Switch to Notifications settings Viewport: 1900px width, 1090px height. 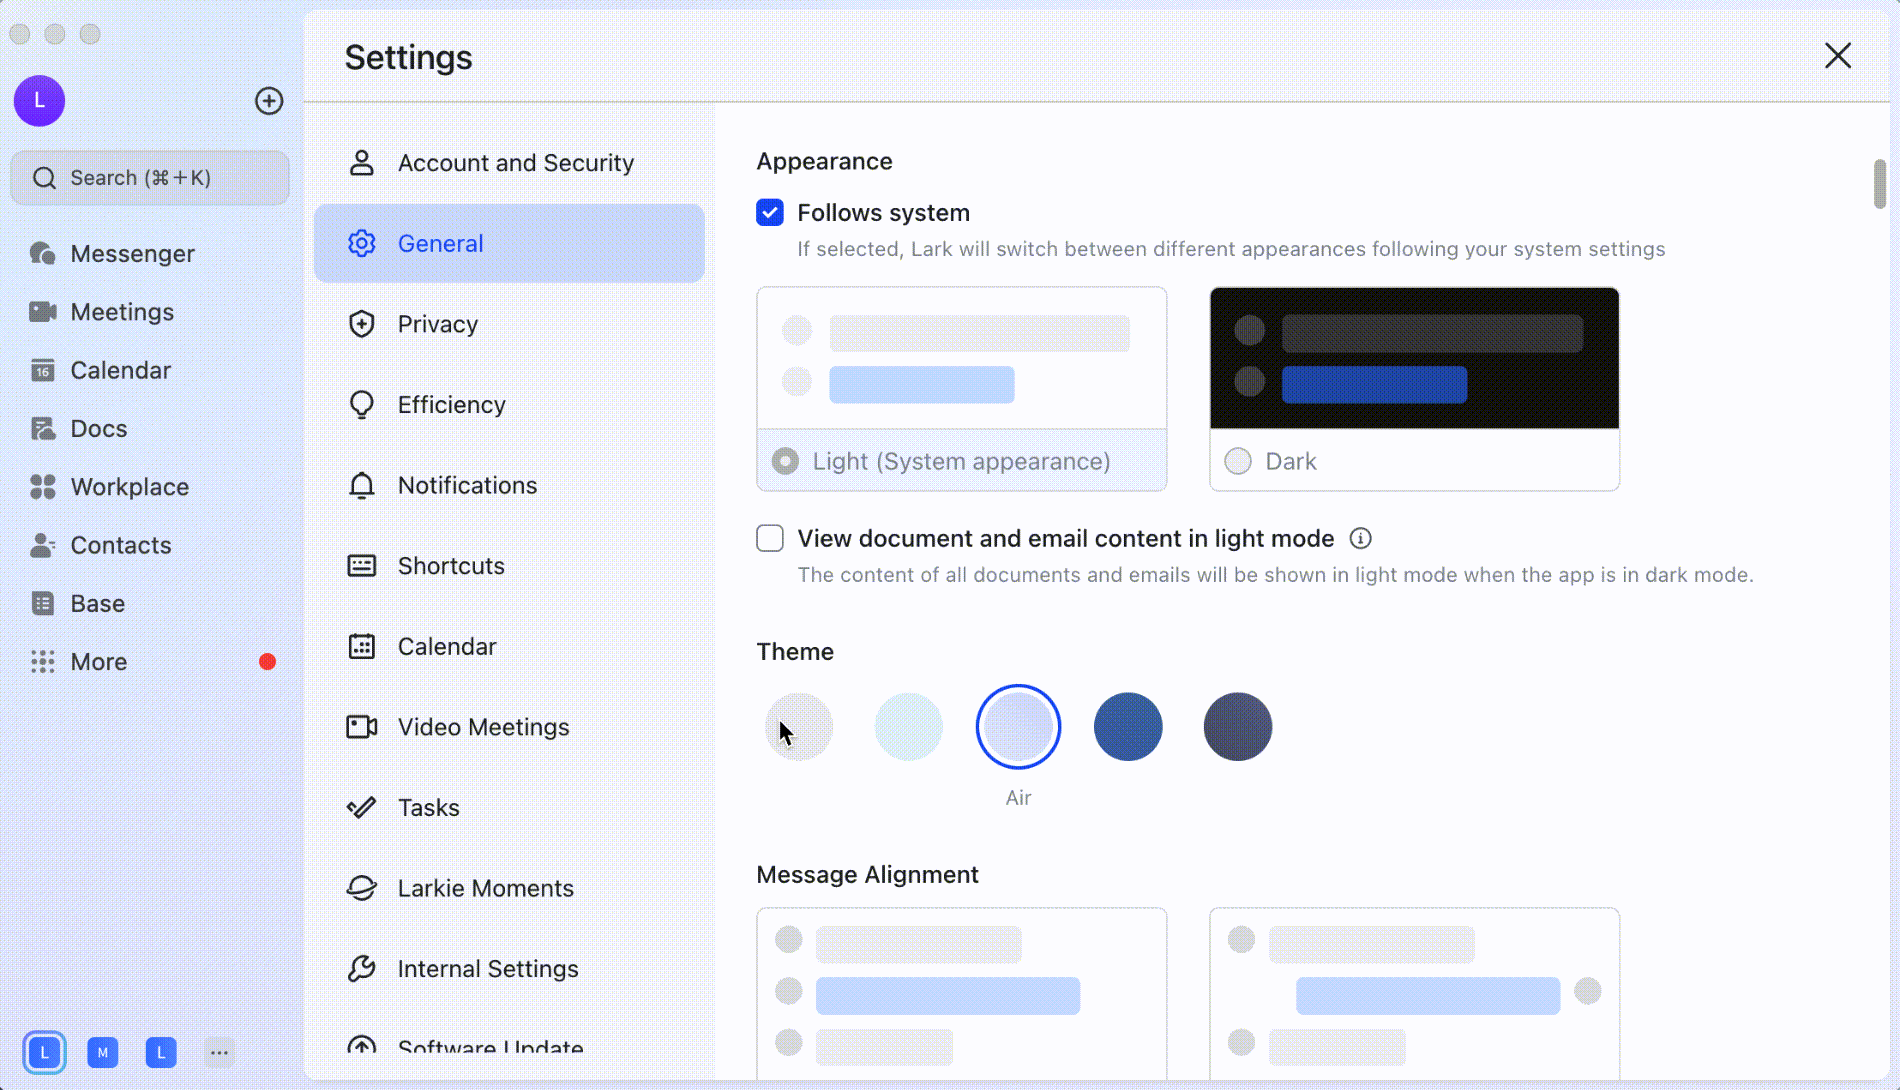tap(467, 485)
